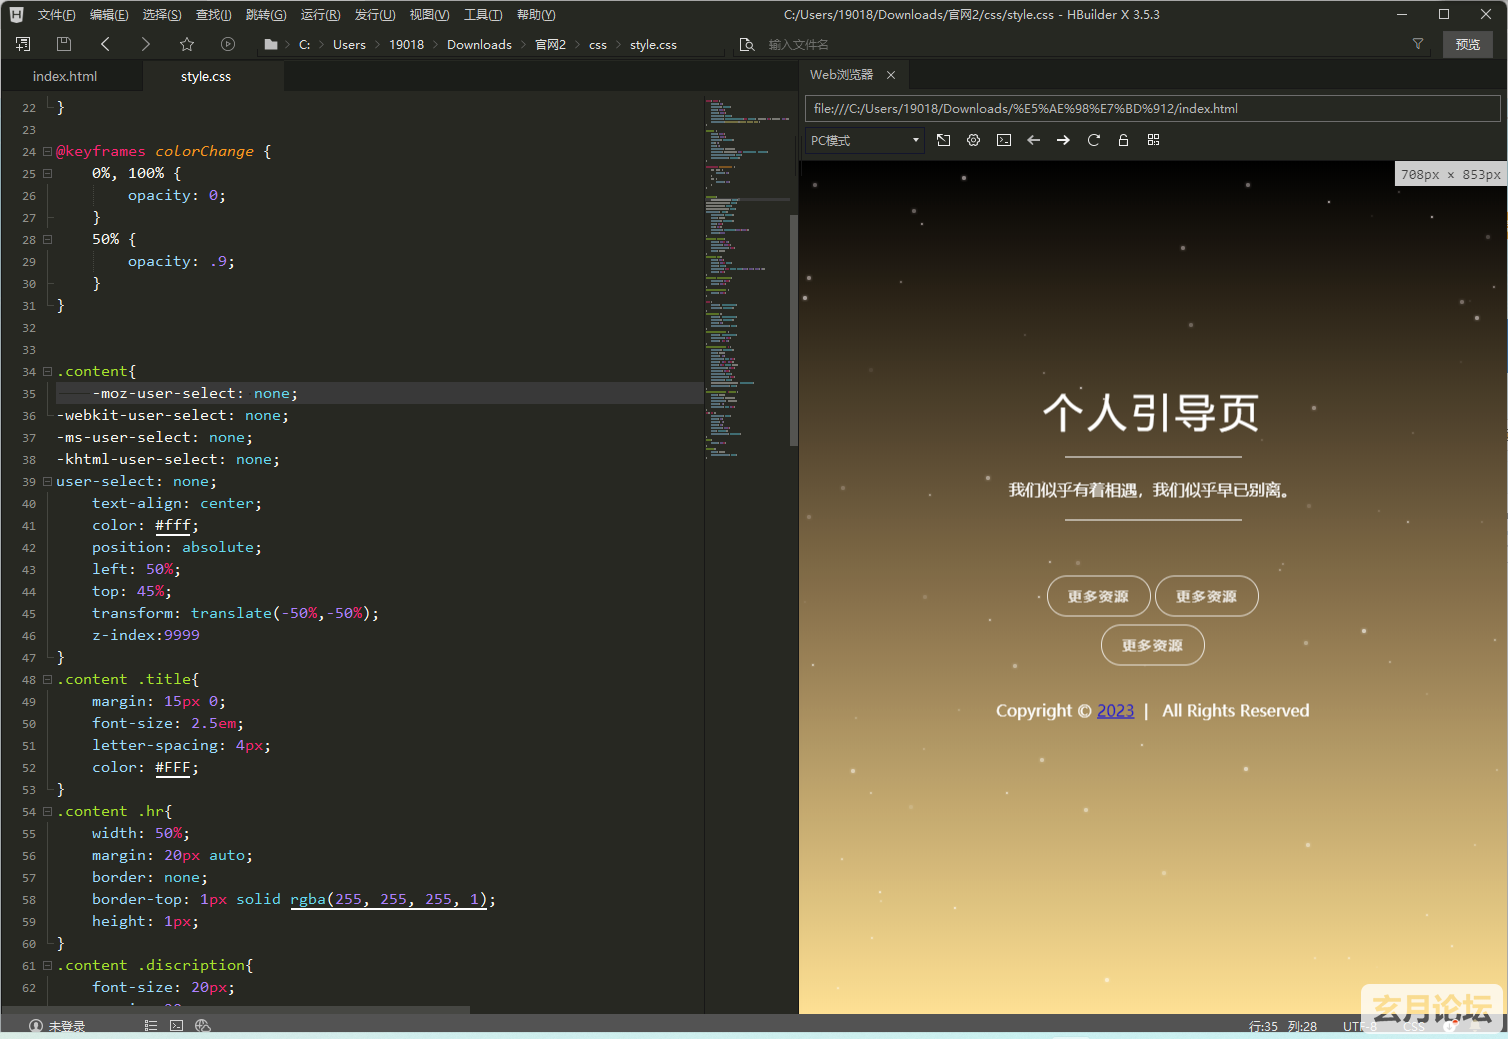Click the folder icon in breadcrumb path
The height and width of the screenshot is (1039, 1508).
pos(271,44)
